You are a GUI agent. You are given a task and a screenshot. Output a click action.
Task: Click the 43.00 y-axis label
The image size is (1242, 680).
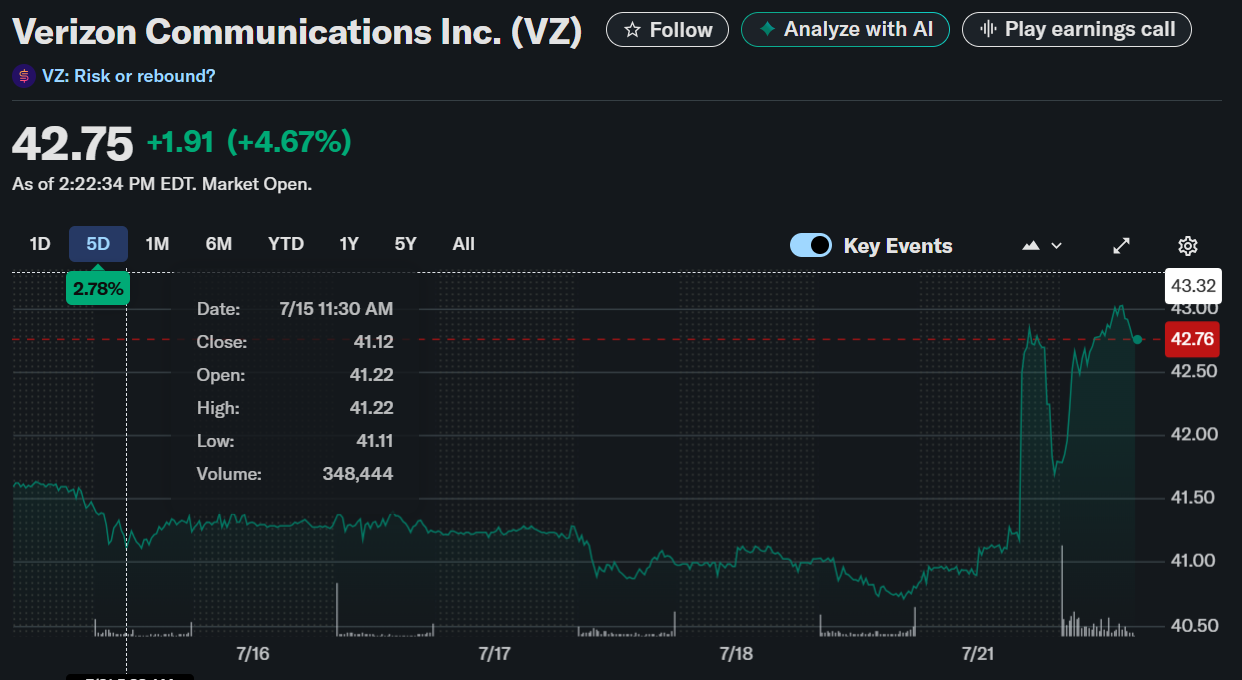pyautogui.click(x=1192, y=309)
